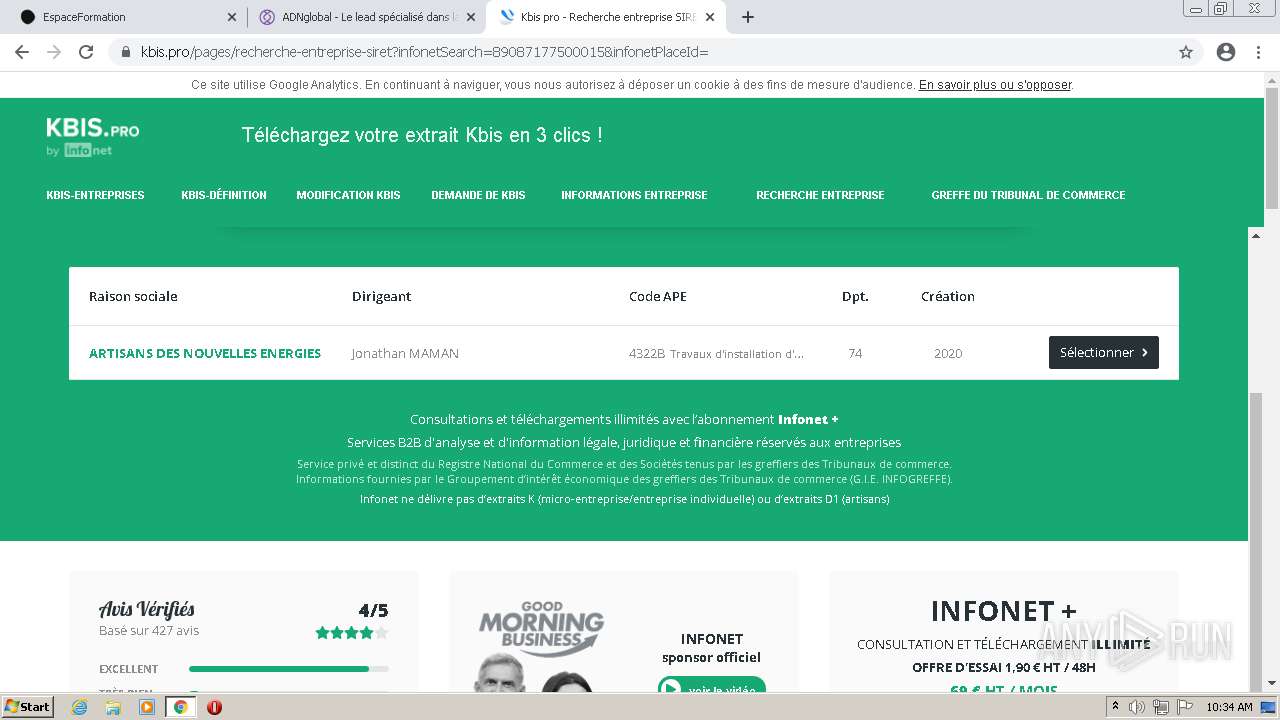
Task: Reload the page with refresh icon
Action: tap(86, 52)
